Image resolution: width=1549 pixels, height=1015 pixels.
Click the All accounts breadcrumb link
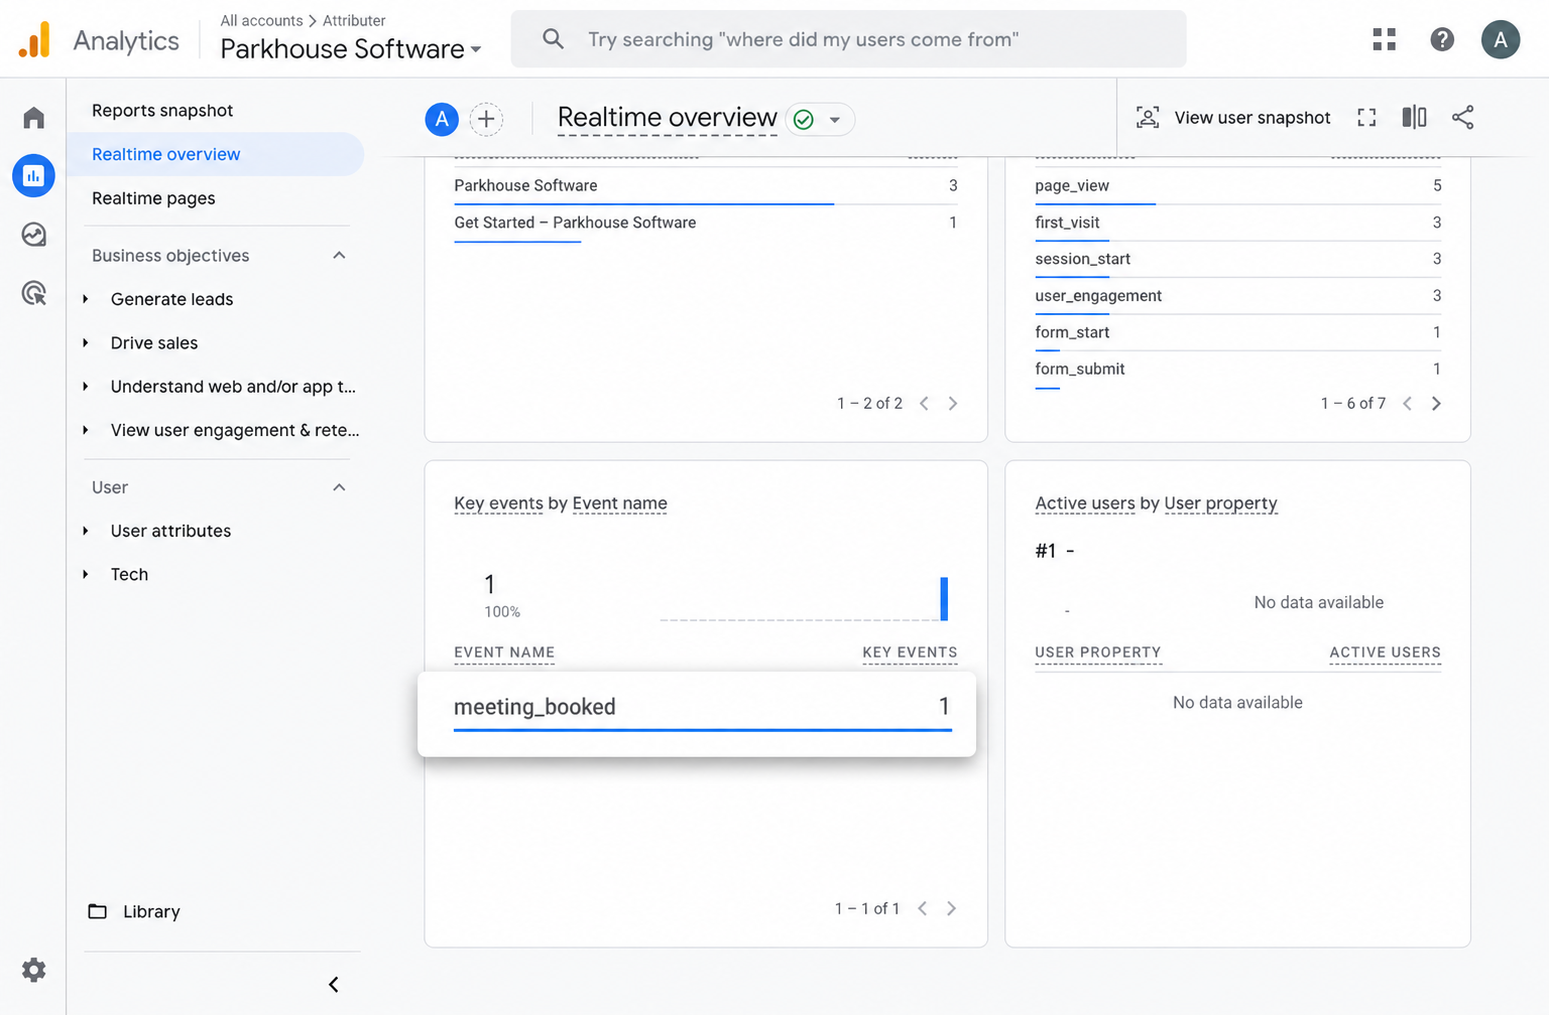pos(261,20)
